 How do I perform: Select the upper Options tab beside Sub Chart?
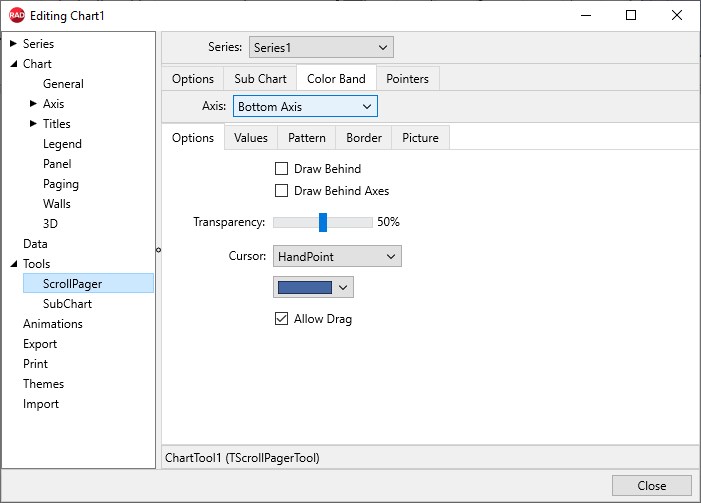tap(193, 79)
